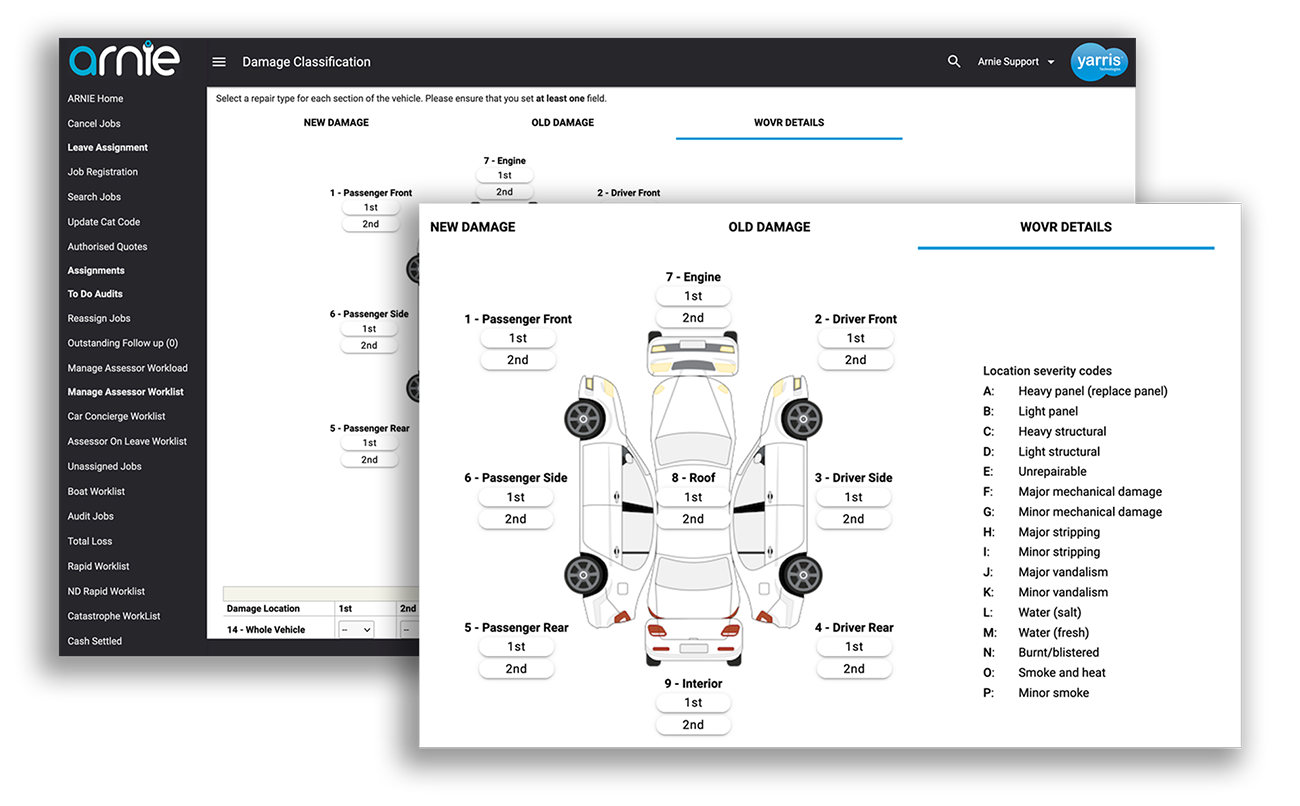Open ARNIE Home from the sidebar
Screen dimensions: 1300x806
tap(95, 98)
